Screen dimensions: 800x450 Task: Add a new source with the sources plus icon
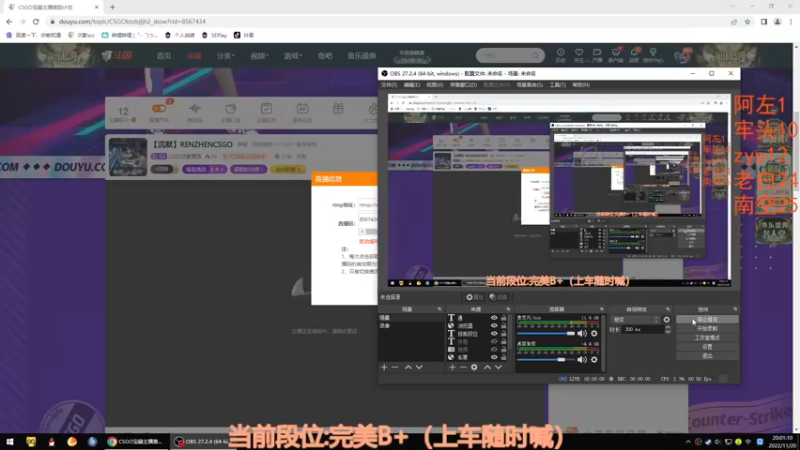[x=453, y=367]
